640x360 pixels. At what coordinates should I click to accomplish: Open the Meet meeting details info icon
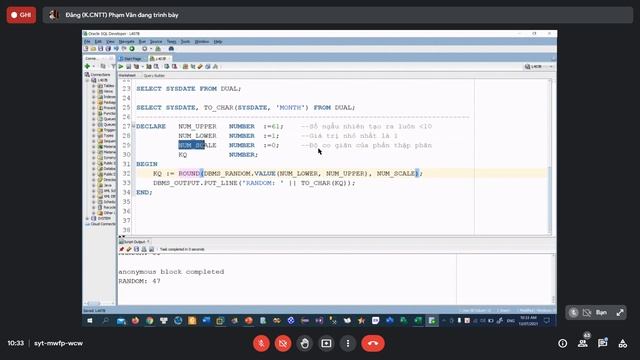pos(562,344)
